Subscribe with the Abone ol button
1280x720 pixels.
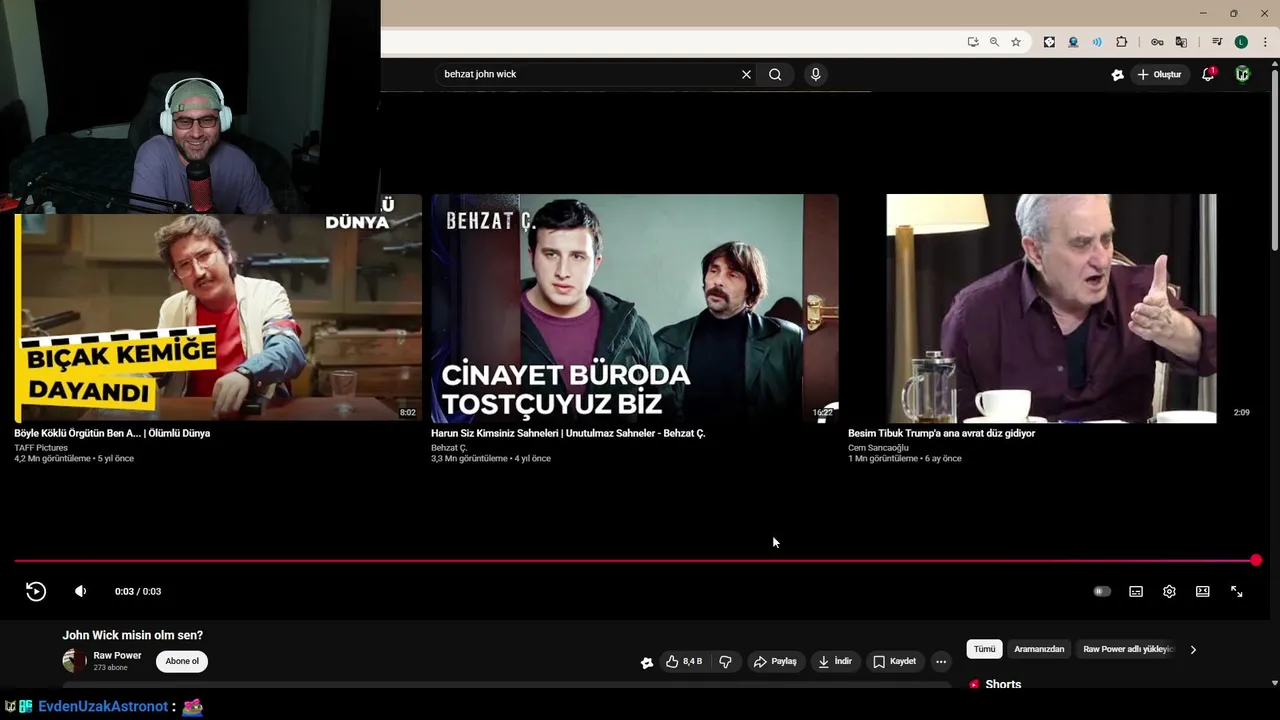pos(182,661)
